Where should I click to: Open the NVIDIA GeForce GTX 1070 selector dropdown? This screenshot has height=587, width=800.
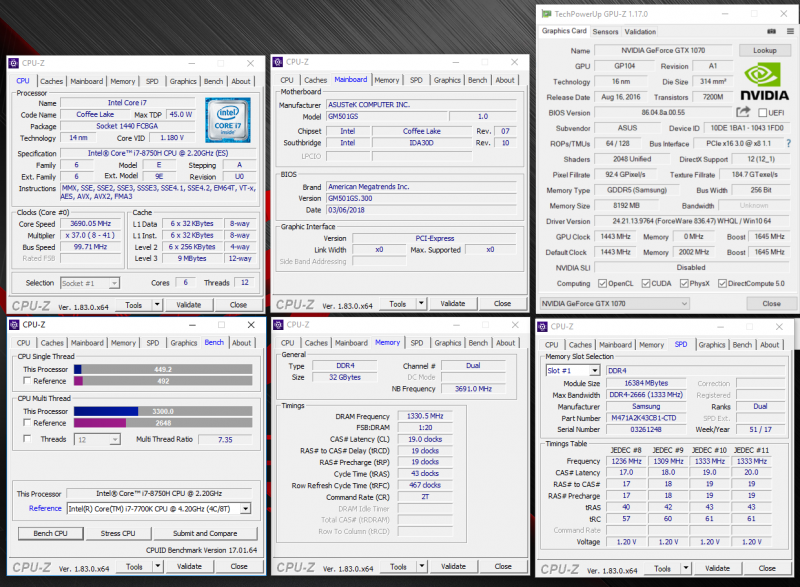(x=614, y=303)
